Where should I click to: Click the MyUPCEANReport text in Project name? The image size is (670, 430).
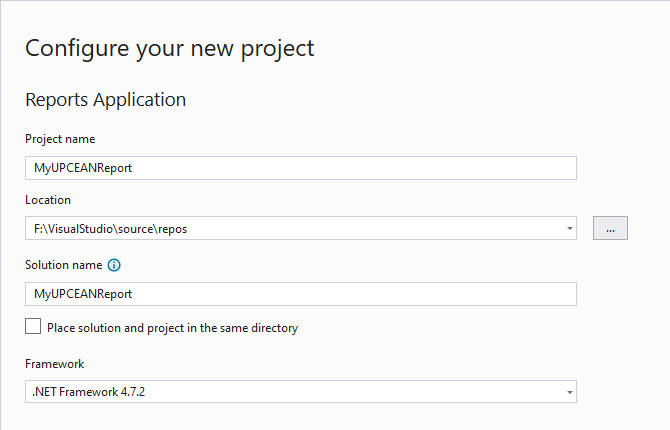pos(83,168)
